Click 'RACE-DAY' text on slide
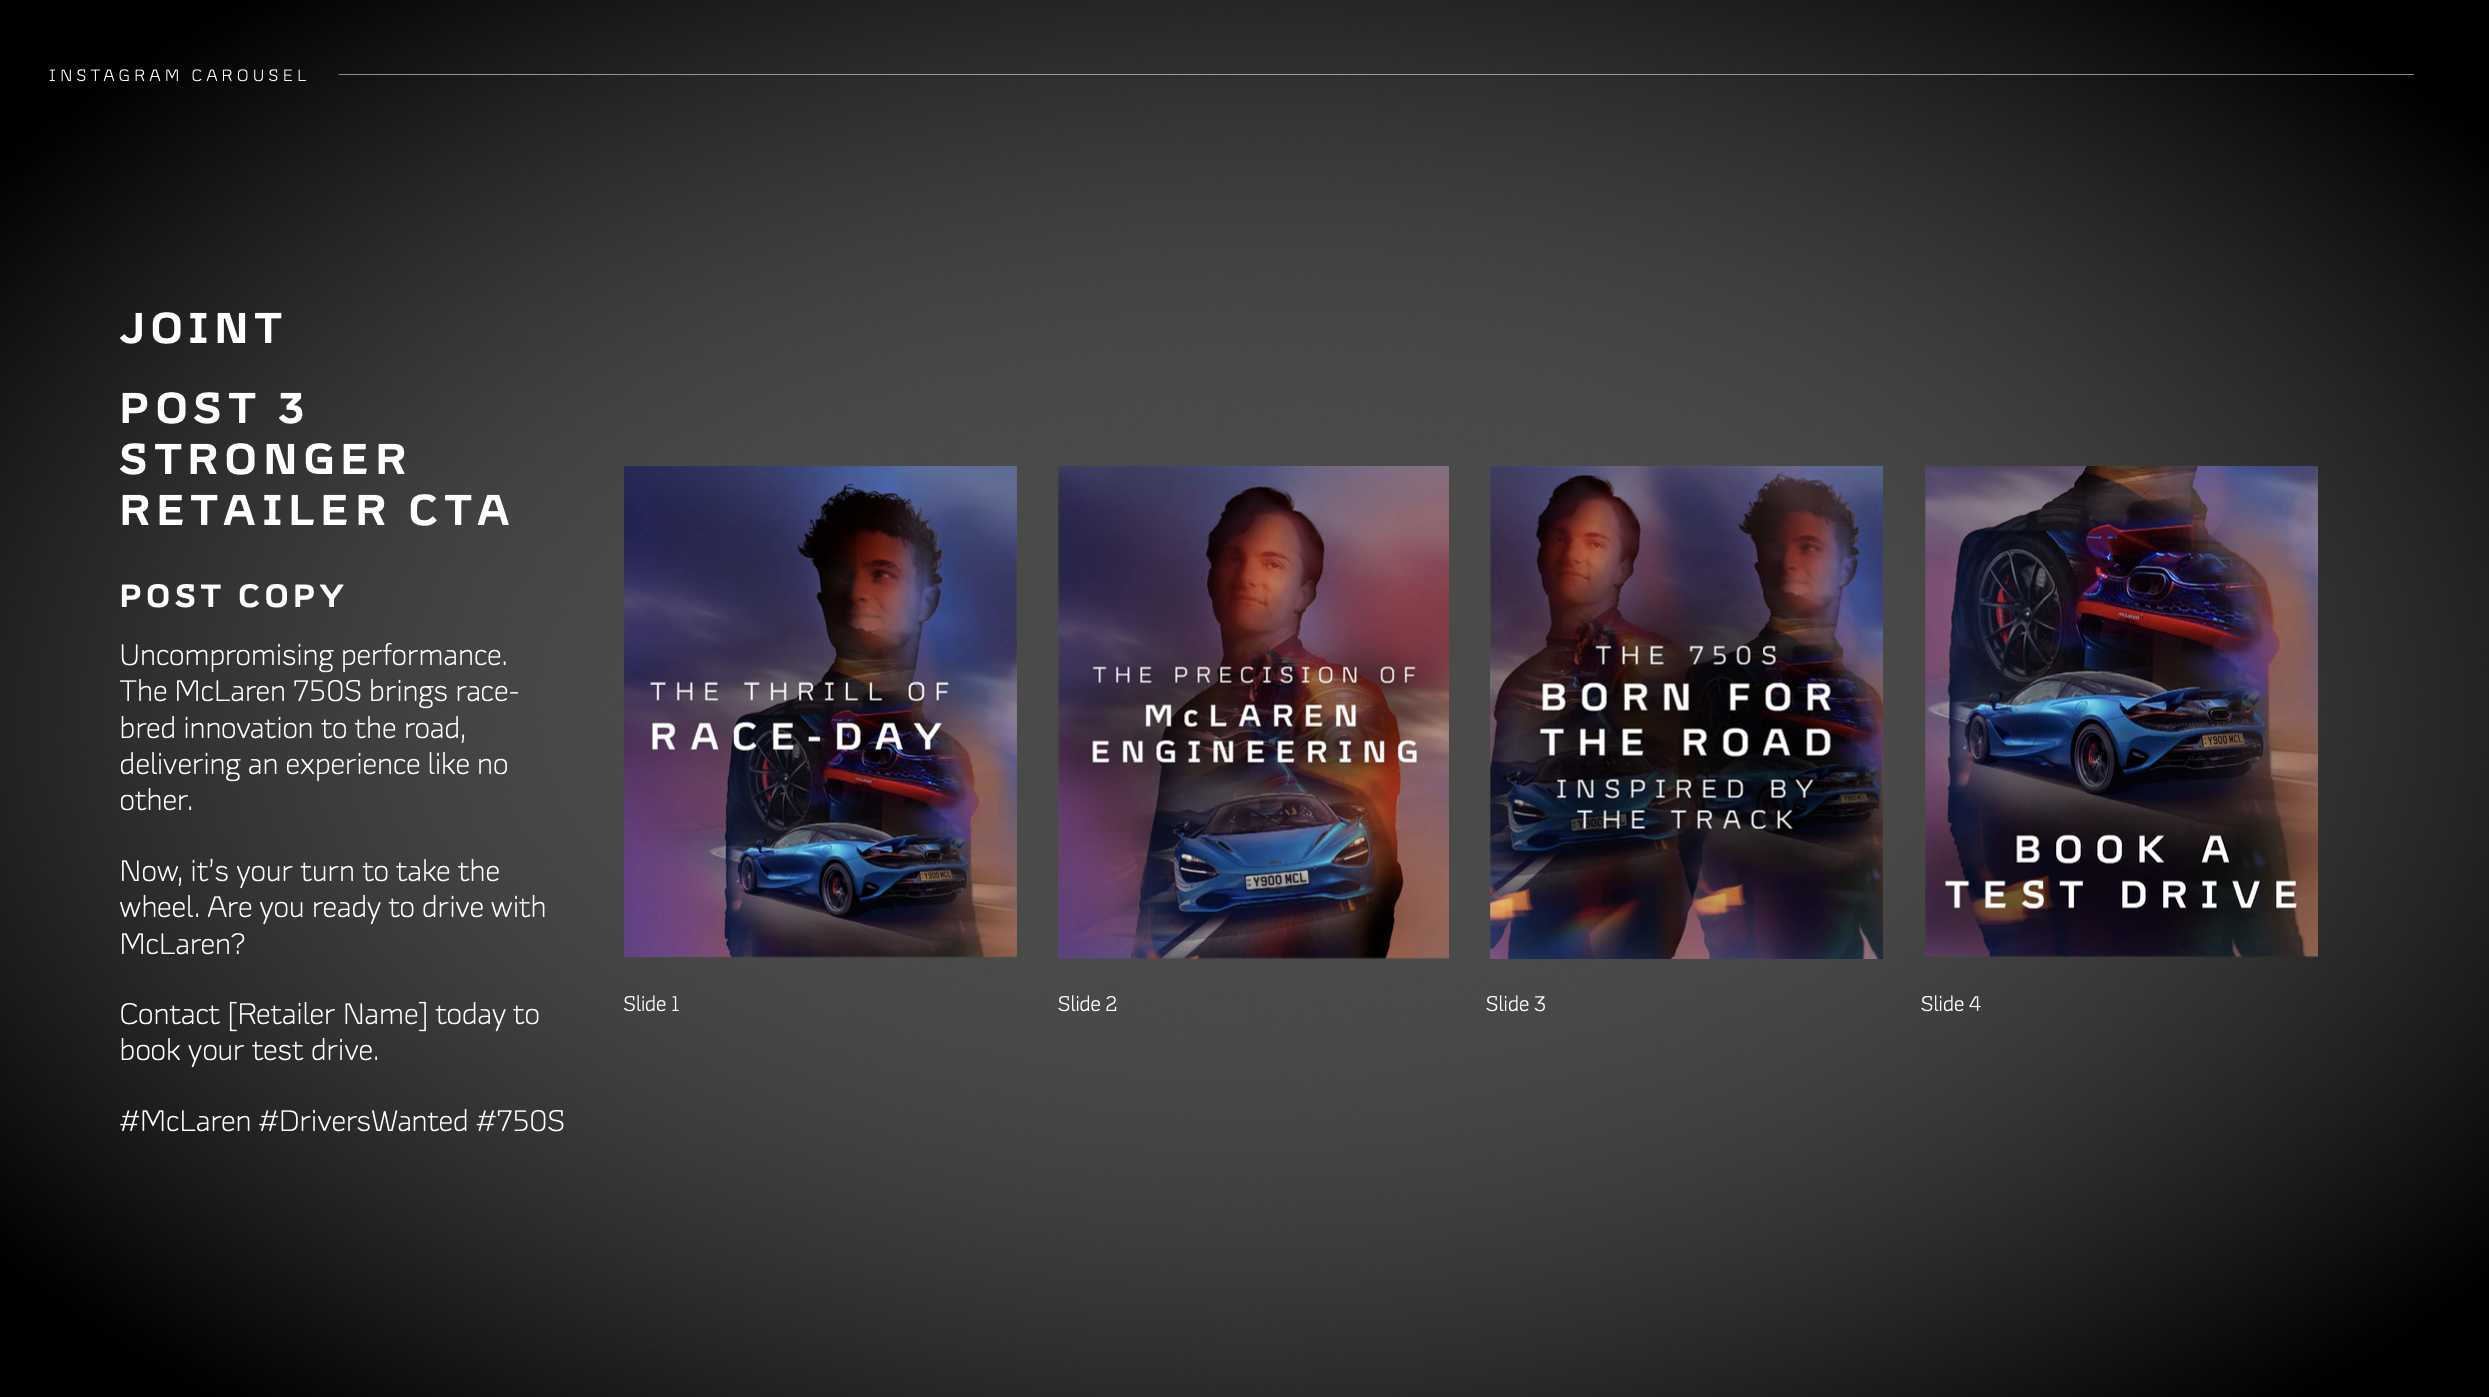This screenshot has width=2489, height=1397. (797, 737)
